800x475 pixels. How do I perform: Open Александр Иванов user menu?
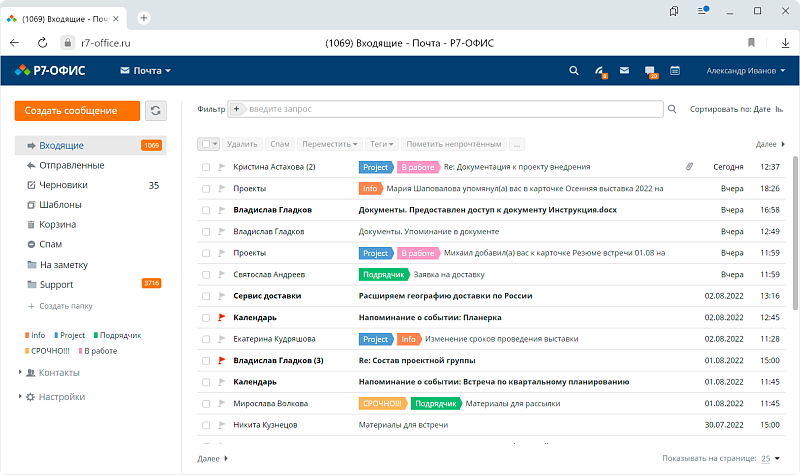tap(743, 71)
